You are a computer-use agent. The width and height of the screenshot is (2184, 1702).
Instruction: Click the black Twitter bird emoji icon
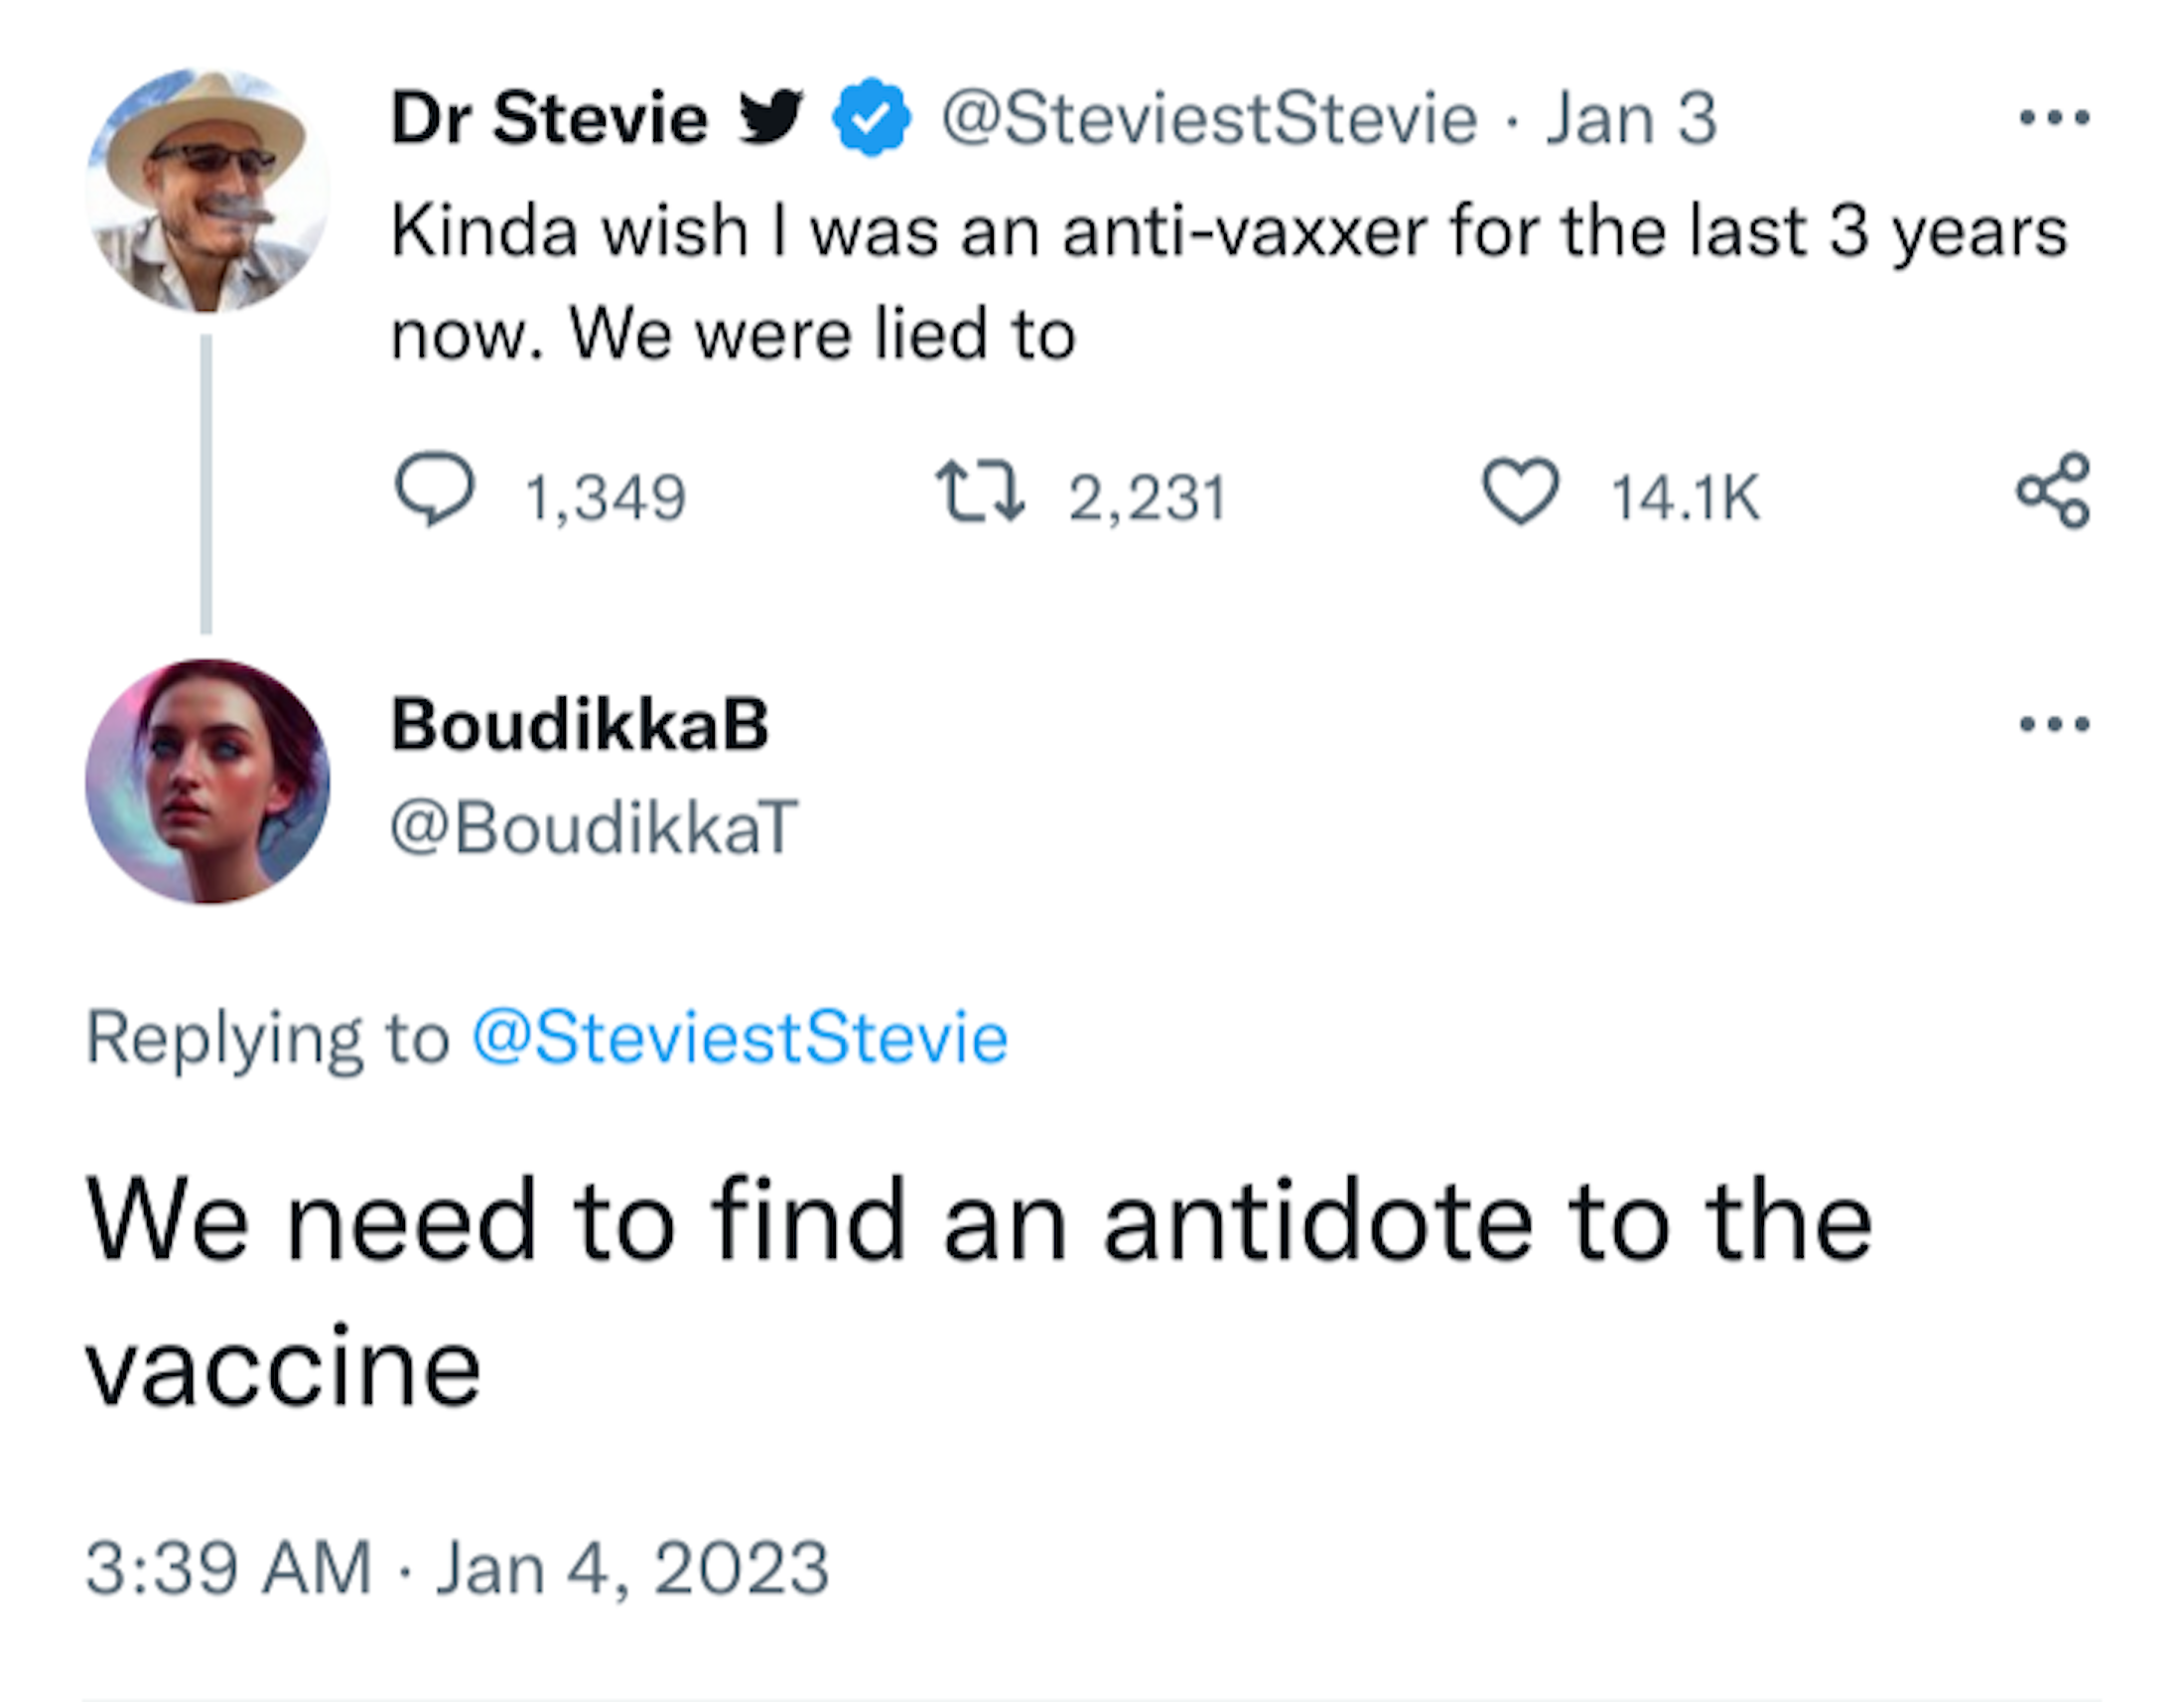pyautogui.click(x=771, y=117)
